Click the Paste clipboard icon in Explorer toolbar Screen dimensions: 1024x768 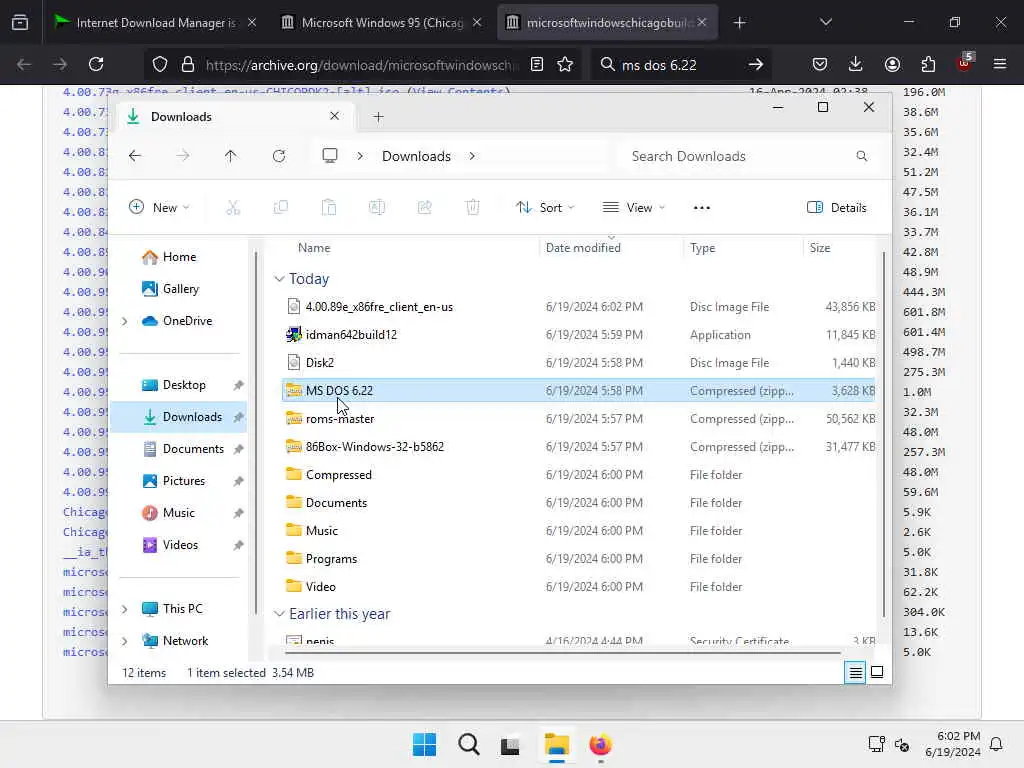pos(329,208)
